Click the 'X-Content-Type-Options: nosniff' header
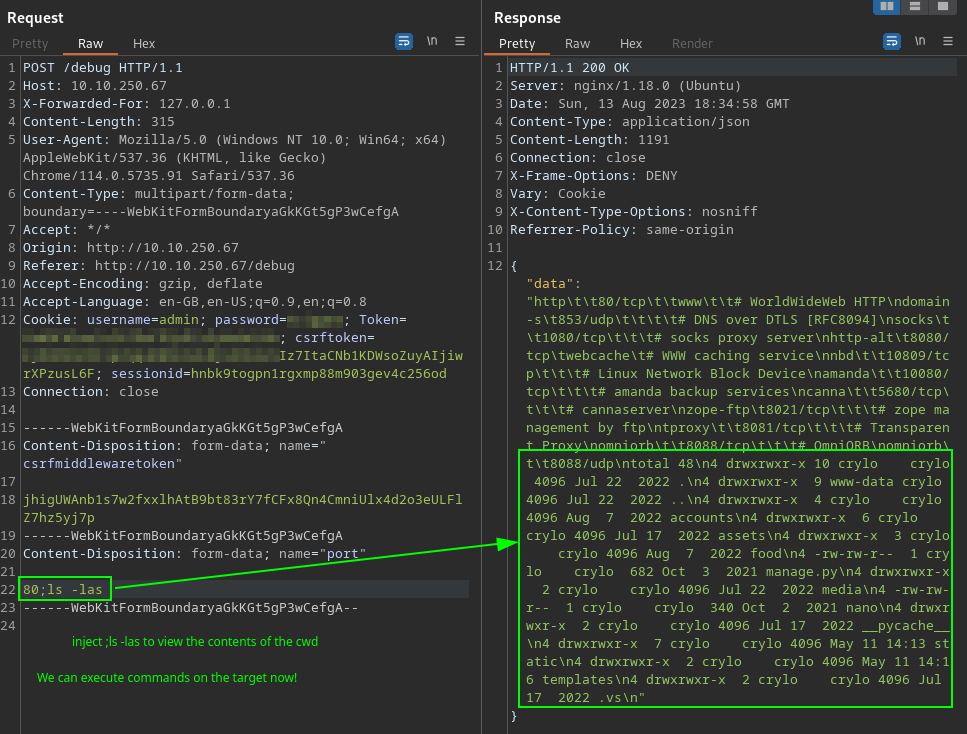This screenshot has height=734, width=967. point(633,212)
